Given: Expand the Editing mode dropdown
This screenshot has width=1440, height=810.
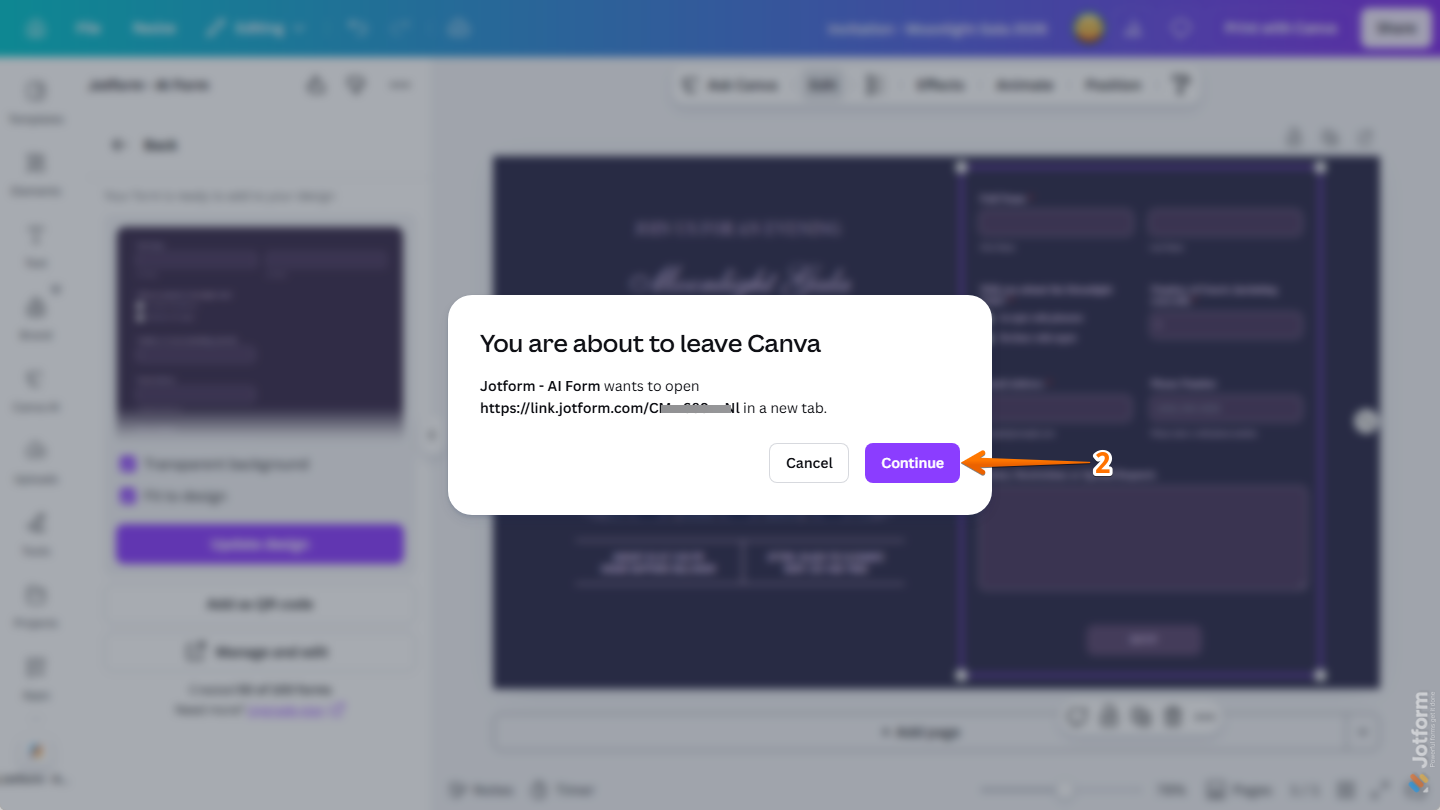Looking at the screenshot, I should (x=256, y=28).
